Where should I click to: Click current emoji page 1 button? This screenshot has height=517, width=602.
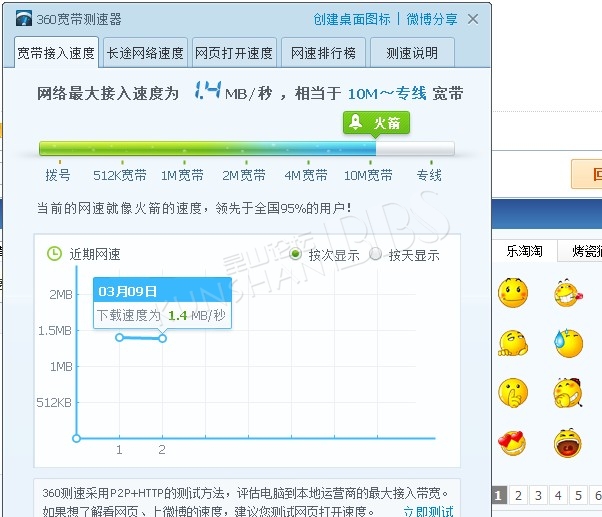pyautogui.click(x=498, y=495)
